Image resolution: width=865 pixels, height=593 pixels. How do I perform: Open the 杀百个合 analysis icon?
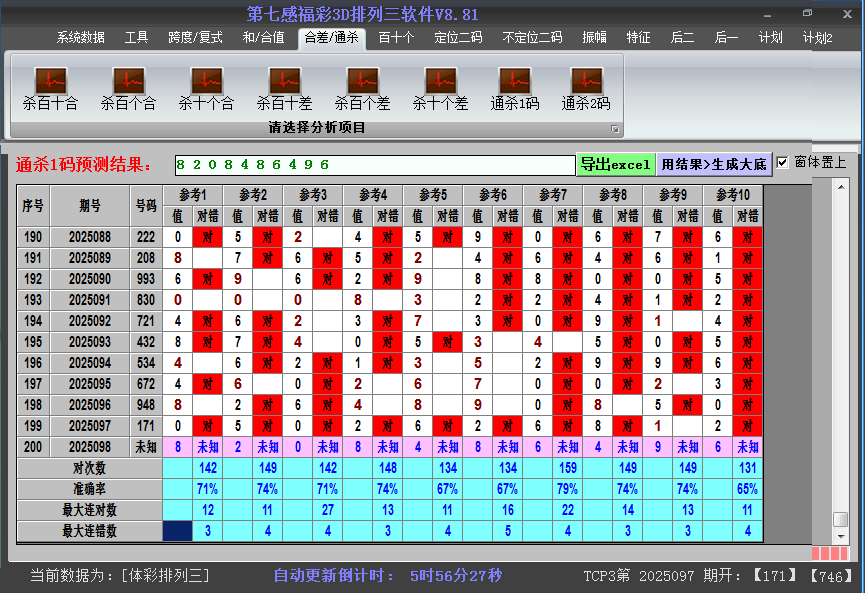coord(129,88)
